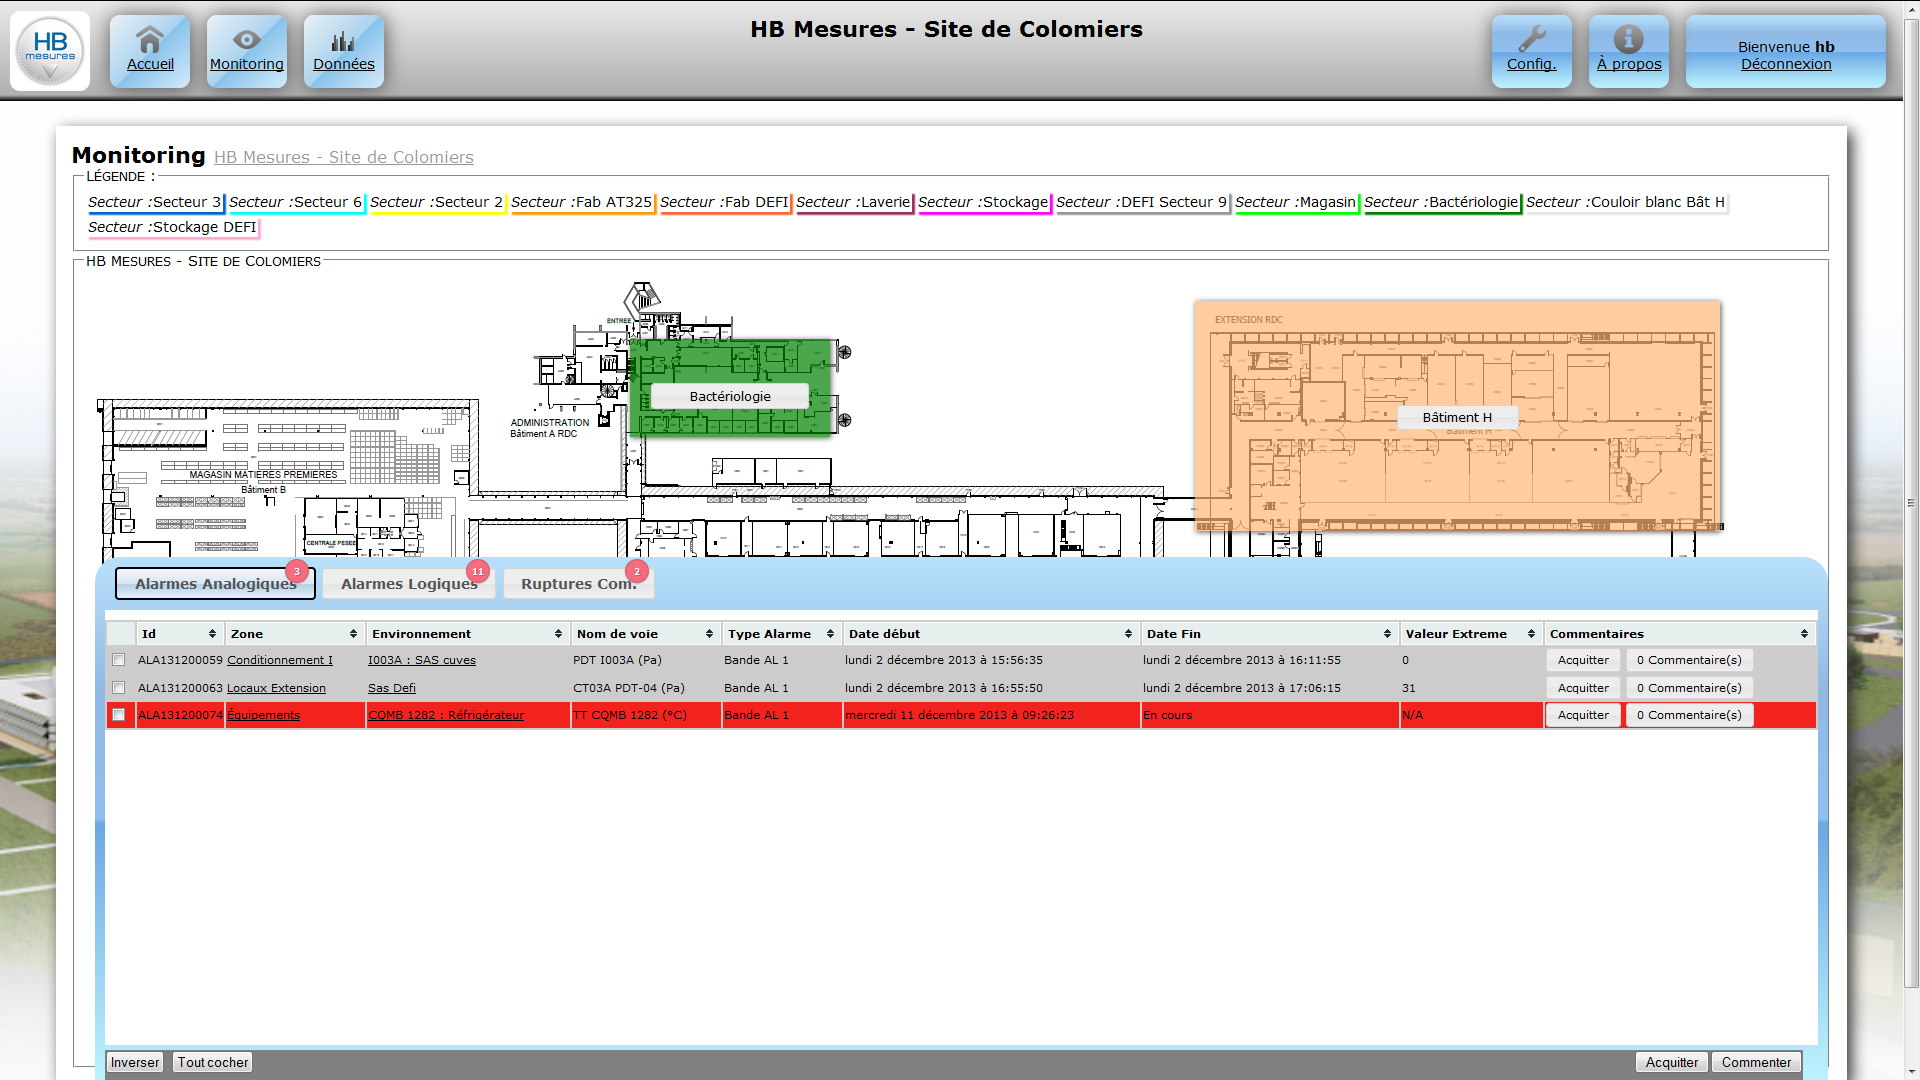Sort table by Zone column
Image resolution: width=1920 pixels, height=1080 pixels.
point(294,634)
